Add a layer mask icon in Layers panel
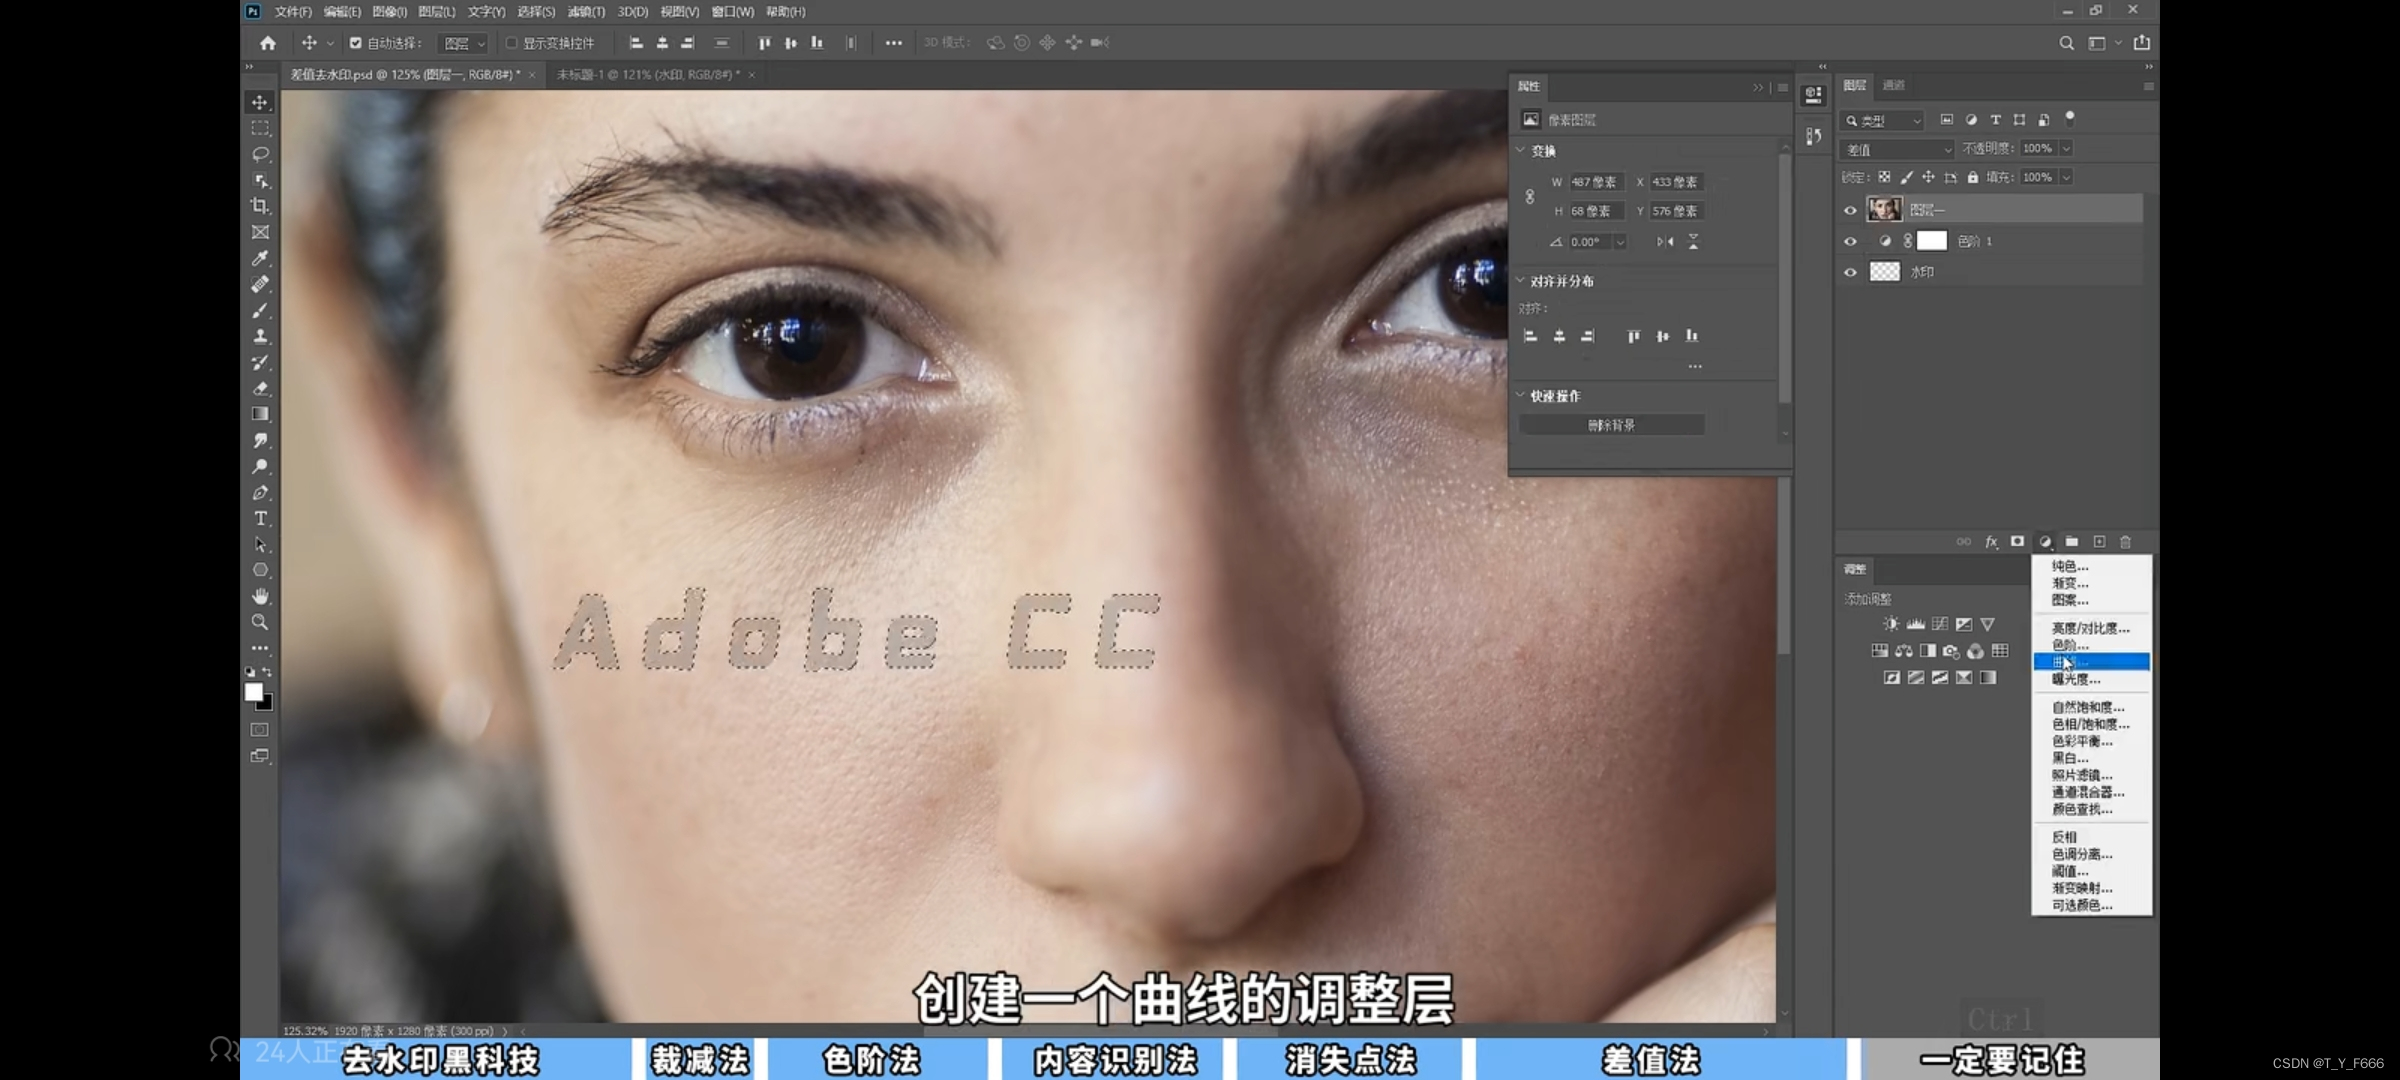Viewport: 2400px width, 1080px height. [2018, 542]
